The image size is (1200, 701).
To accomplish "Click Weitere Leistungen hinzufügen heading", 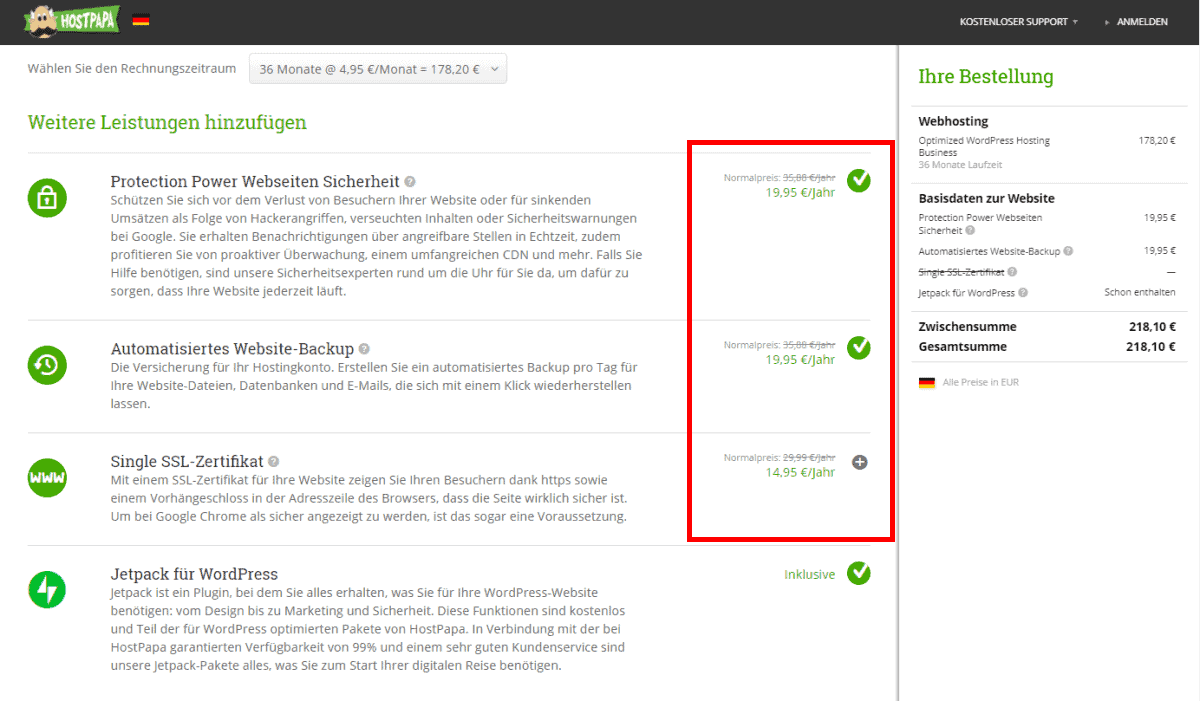I will [x=167, y=123].
